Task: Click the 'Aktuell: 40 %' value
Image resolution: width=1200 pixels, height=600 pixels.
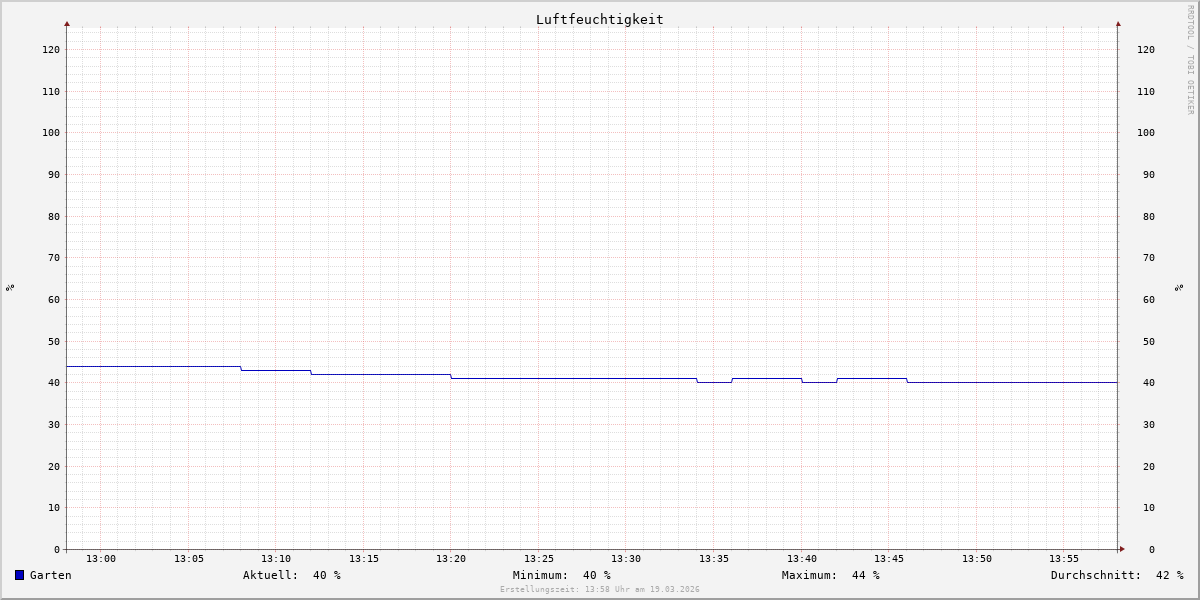Action: coord(292,575)
